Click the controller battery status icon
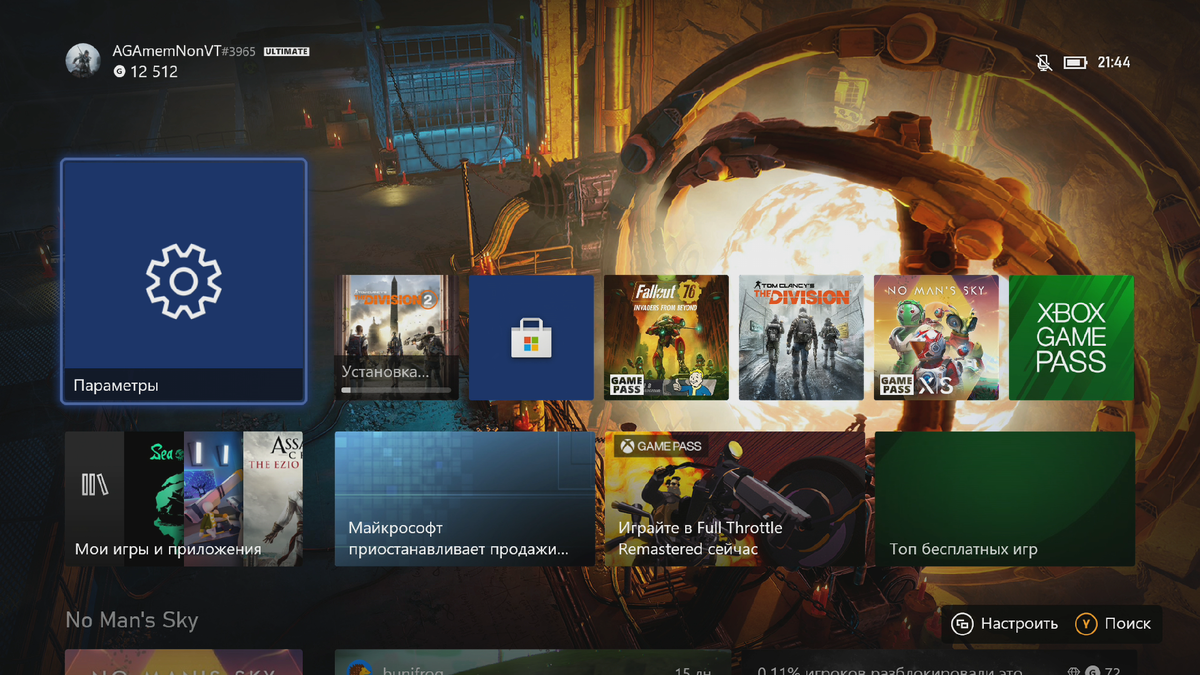 pyautogui.click(x=1075, y=63)
